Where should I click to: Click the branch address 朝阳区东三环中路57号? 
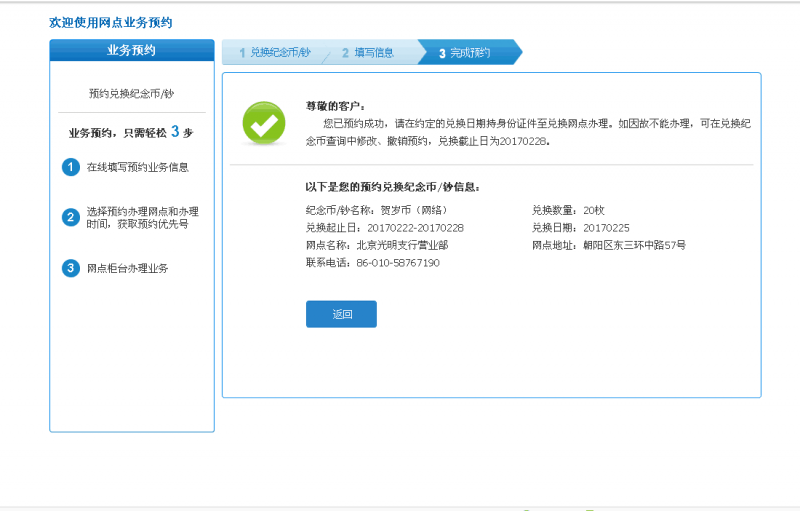634,245
